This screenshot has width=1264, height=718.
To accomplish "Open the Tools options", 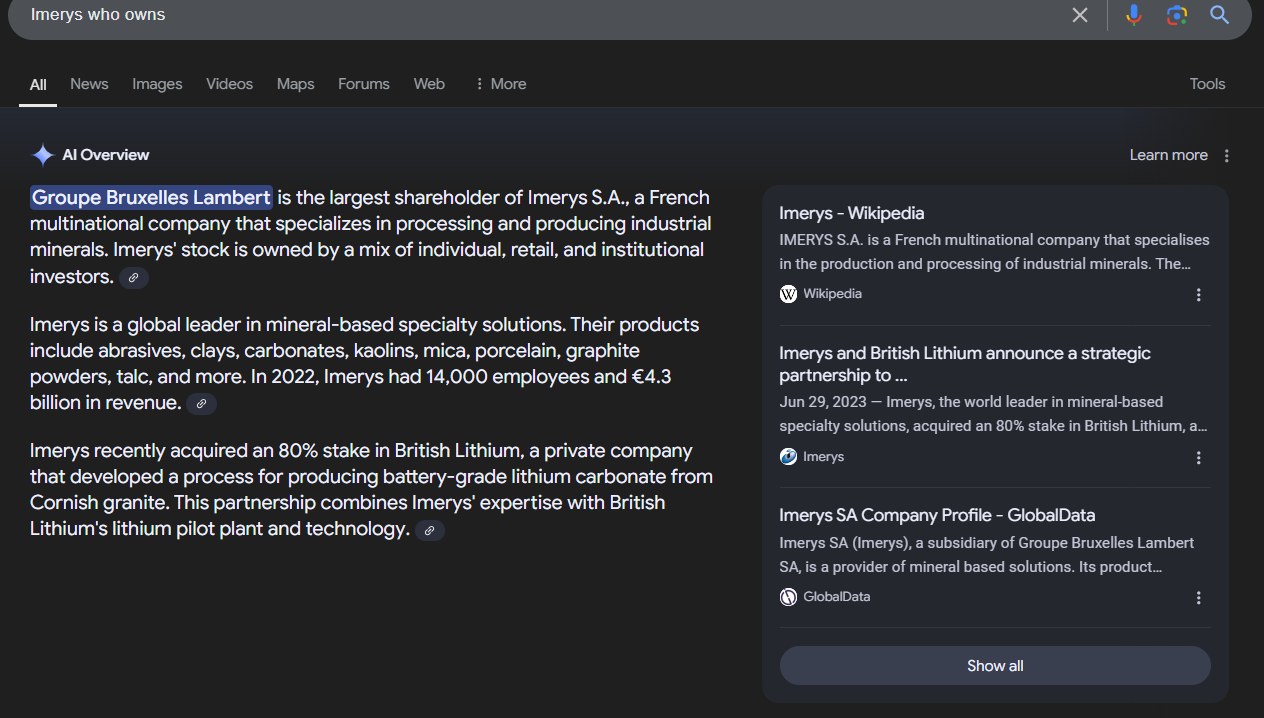I will point(1207,84).
